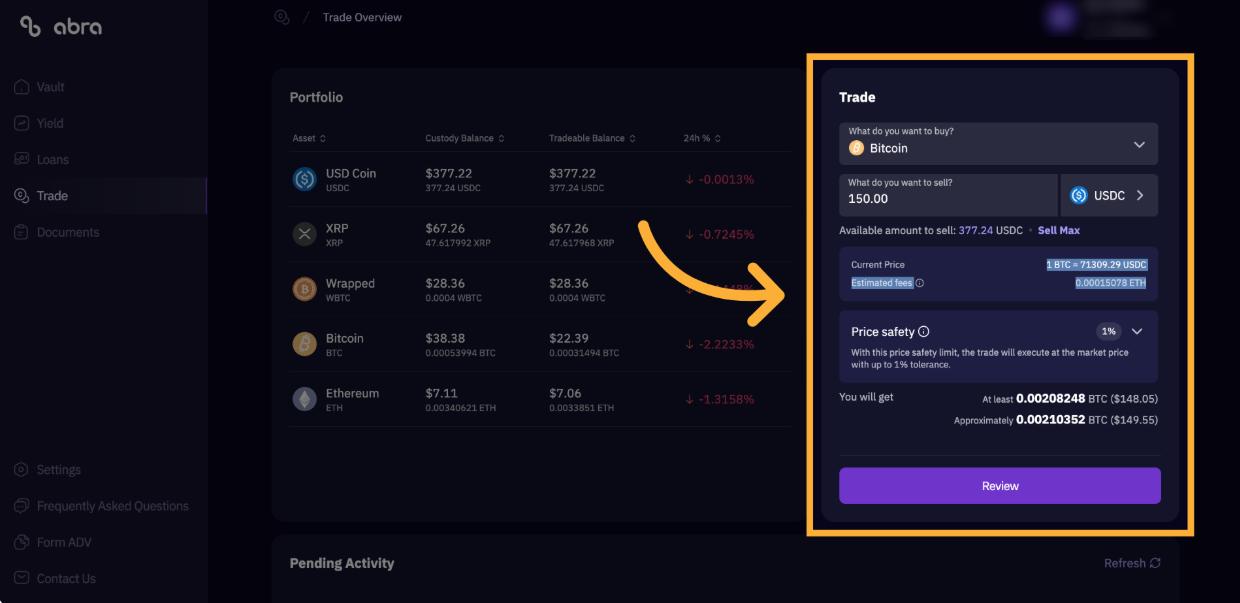This screenshot has width=1240, height=603.
Task: Click the Price safety info icon
Action: tap(924, 332)
